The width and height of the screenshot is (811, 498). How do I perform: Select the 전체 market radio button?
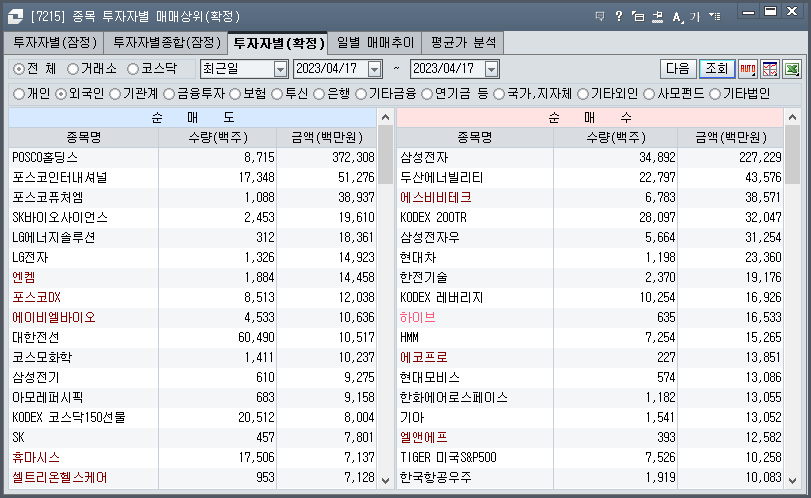click(19, 69)
